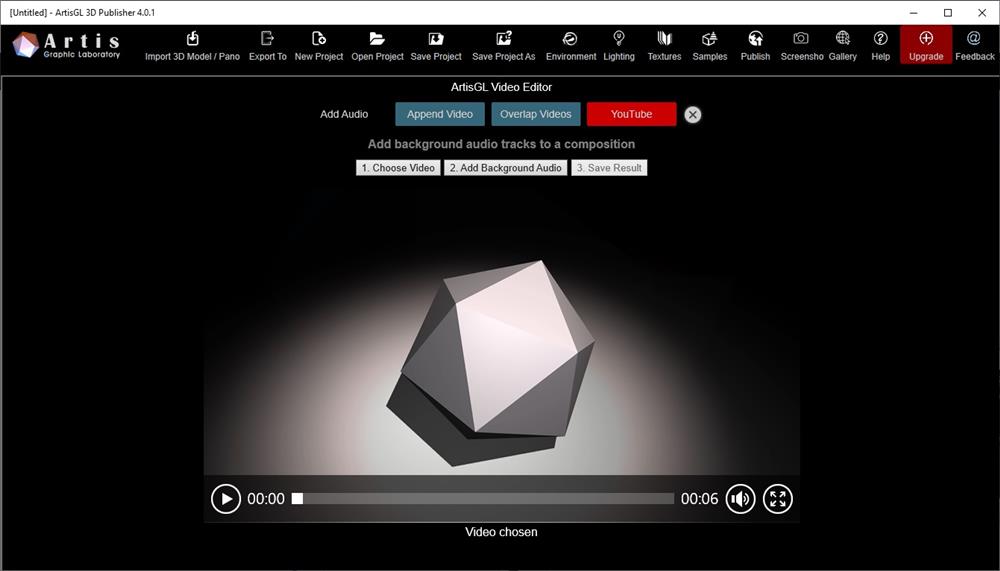Click 2. Add Background Audio button
The width and height of the screenshot is (1000, 571).
coord(506,168)
